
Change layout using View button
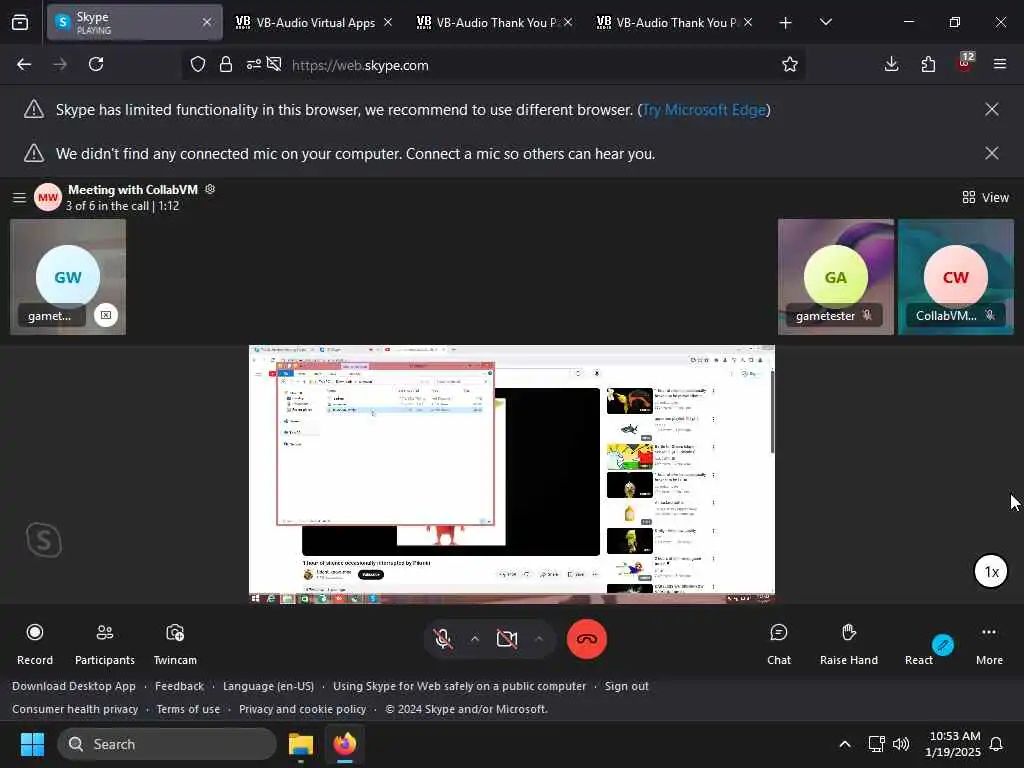[x=985, y=197]
